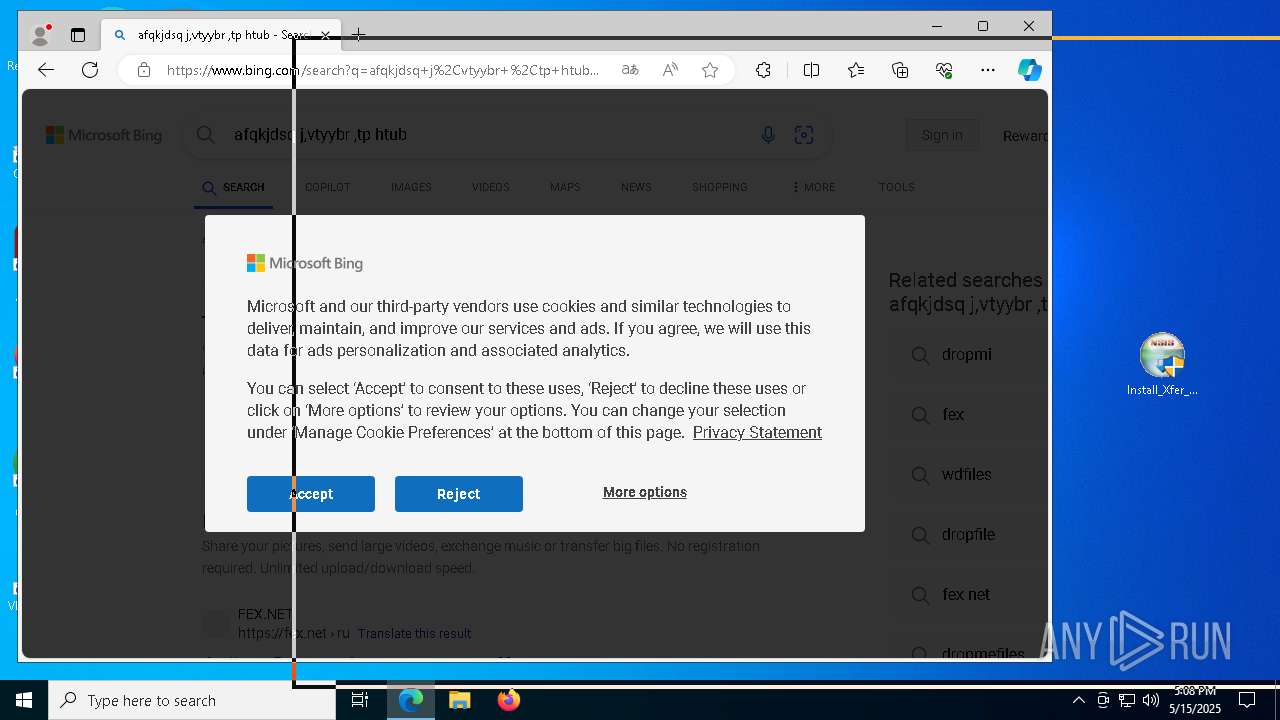Activate Read aloud icon
The width and height of the screenshot is (1280, 720).
coord(670,70)
